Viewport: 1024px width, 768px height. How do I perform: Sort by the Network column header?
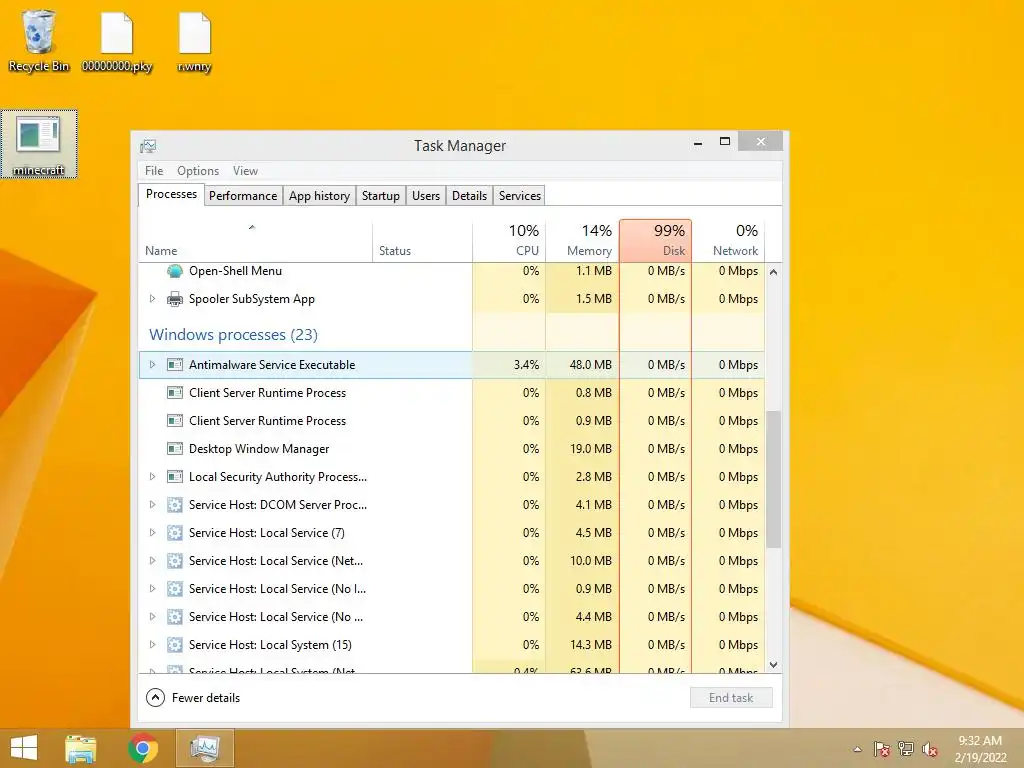point(728,240)
